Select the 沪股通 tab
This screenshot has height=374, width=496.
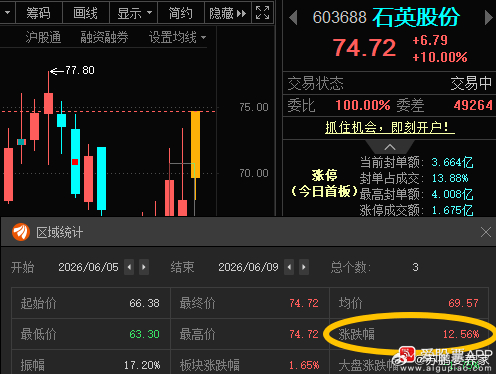[43, 37]
